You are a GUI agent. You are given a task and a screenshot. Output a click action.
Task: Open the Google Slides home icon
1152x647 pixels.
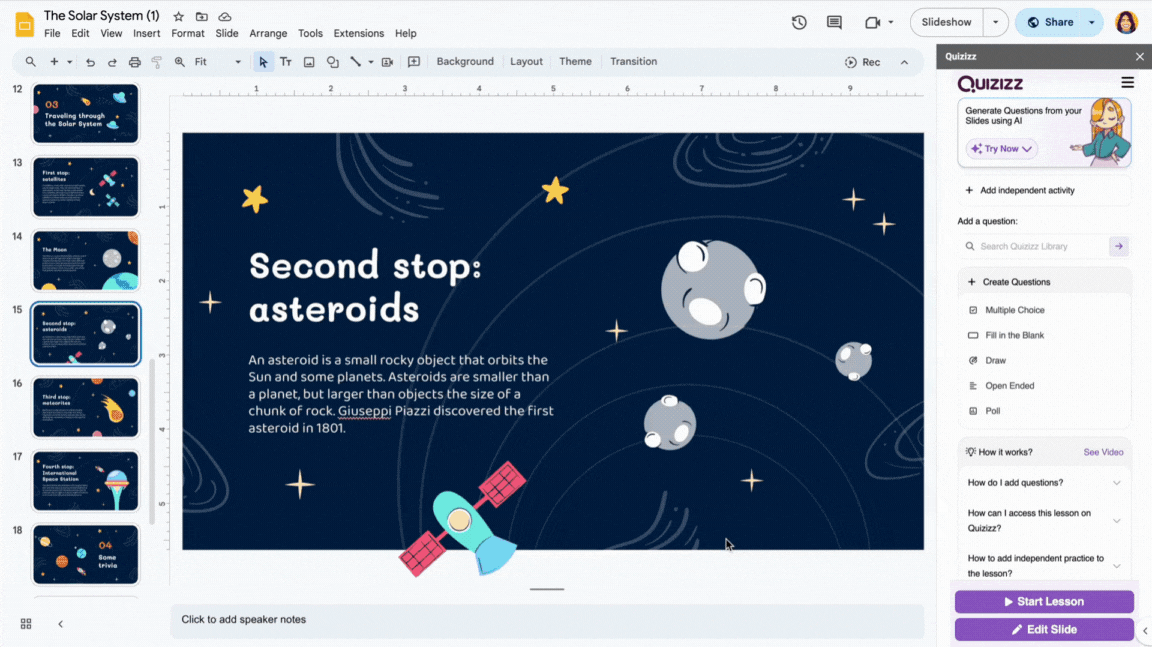coord(24,24)
